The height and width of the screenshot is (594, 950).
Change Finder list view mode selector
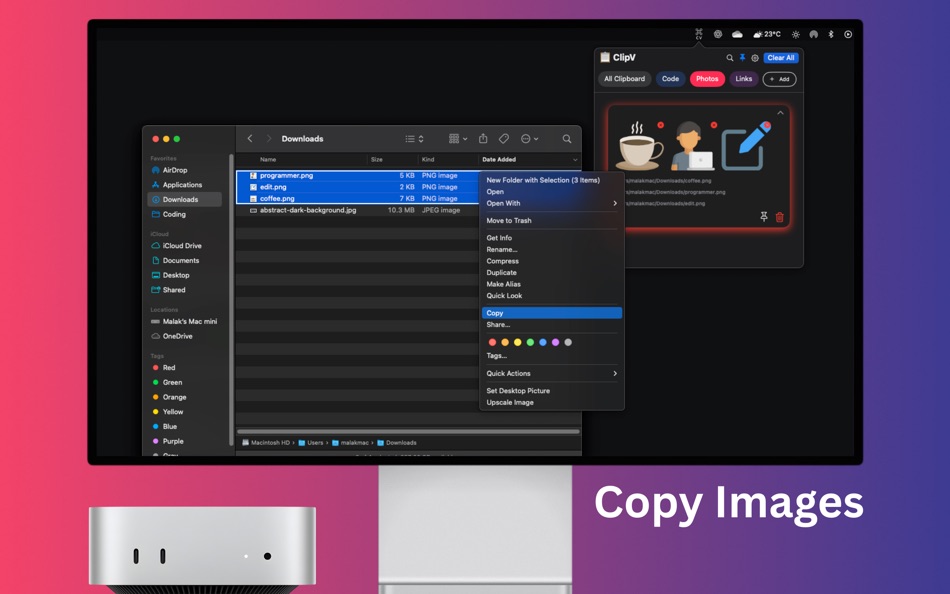coord(414,139)
